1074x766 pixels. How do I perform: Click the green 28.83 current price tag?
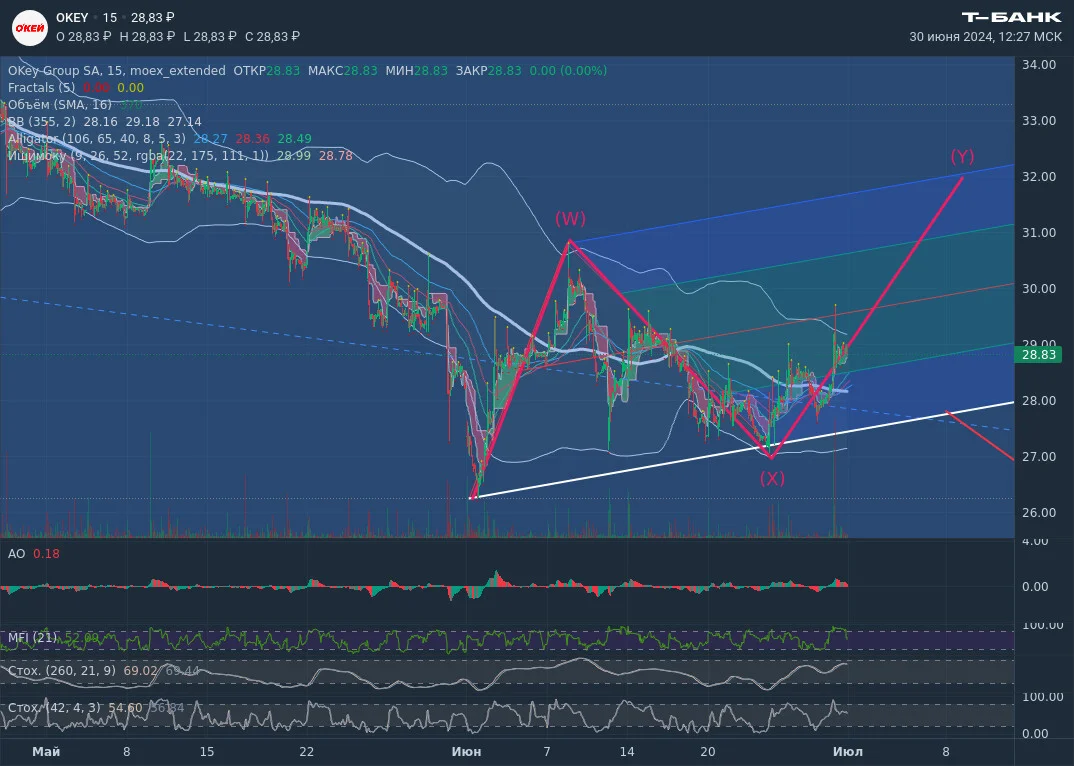1038,354
